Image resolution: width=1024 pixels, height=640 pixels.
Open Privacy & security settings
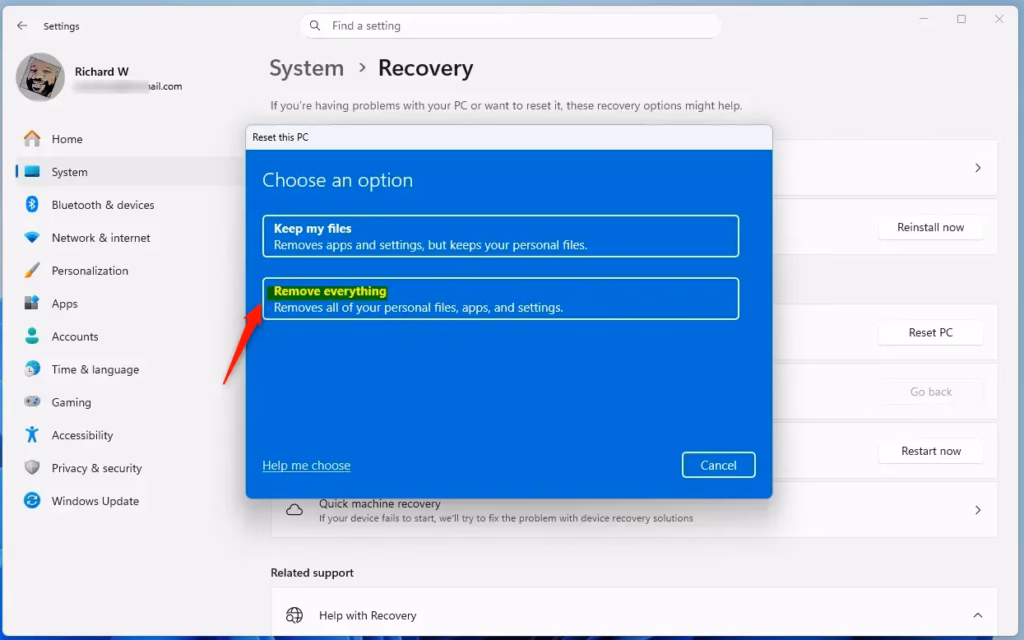[x=94, y=468]
